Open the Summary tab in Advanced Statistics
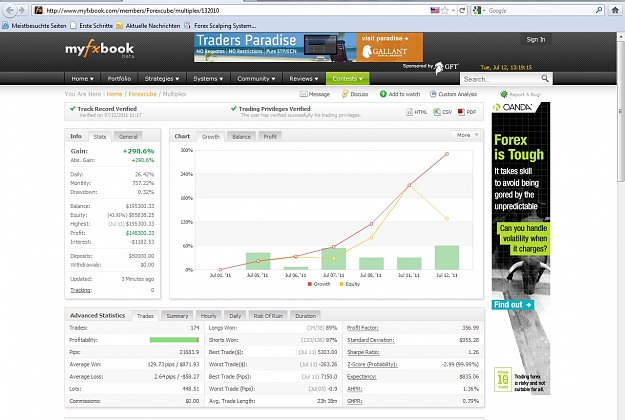 [x=177, y=316]
